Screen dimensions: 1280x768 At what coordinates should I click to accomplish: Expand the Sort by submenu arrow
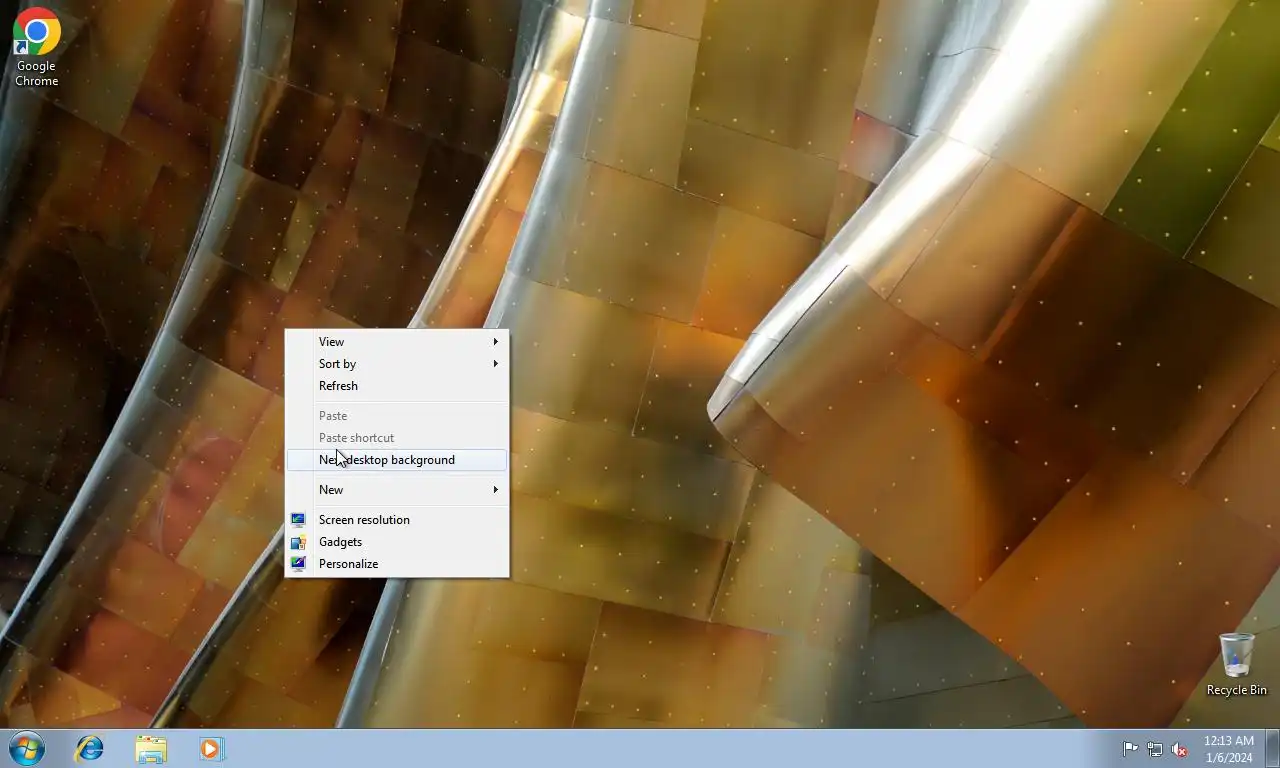[496, 364]
